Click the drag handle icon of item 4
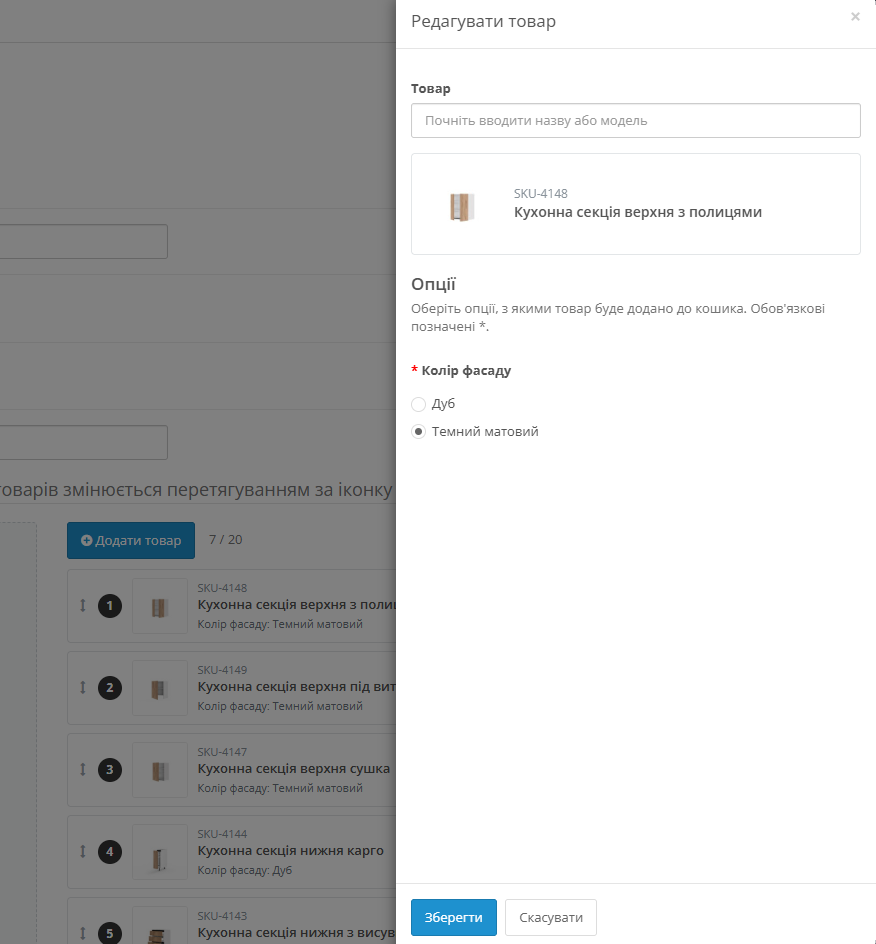876x944 pixels. click(83, 851)
